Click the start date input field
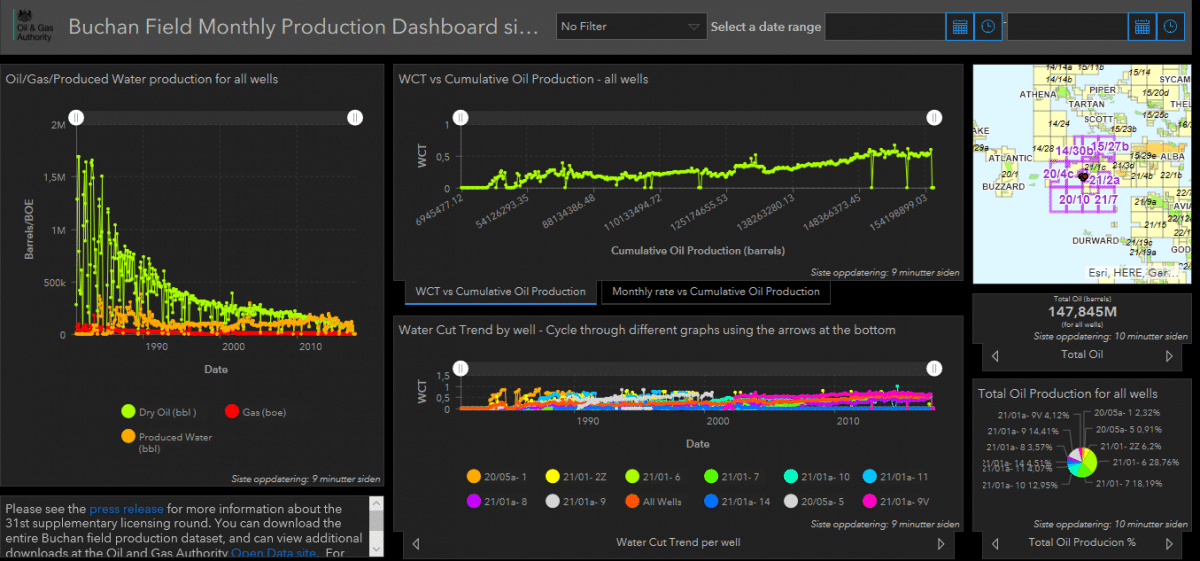The width and height of the screenshot is (1200, 561). click(x=884, y=27)
